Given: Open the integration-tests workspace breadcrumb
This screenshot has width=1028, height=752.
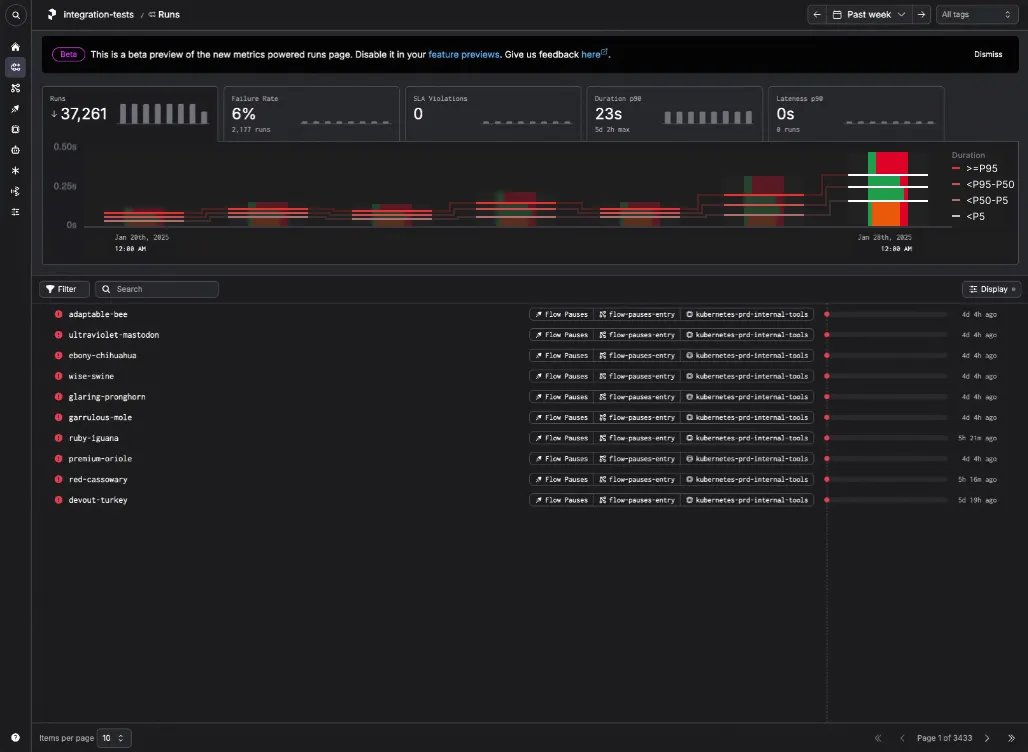Looking at the screenshot, I should pos(98,14).
